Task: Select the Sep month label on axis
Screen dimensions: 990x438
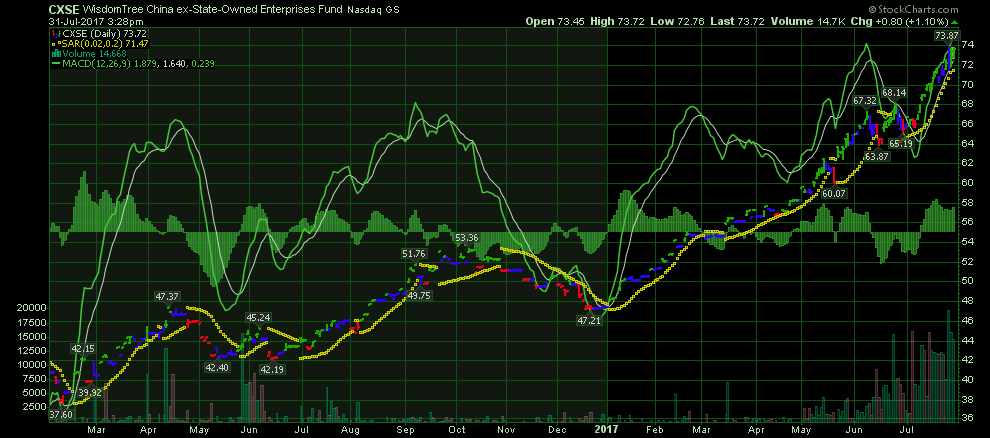Action: click(408, 428)
